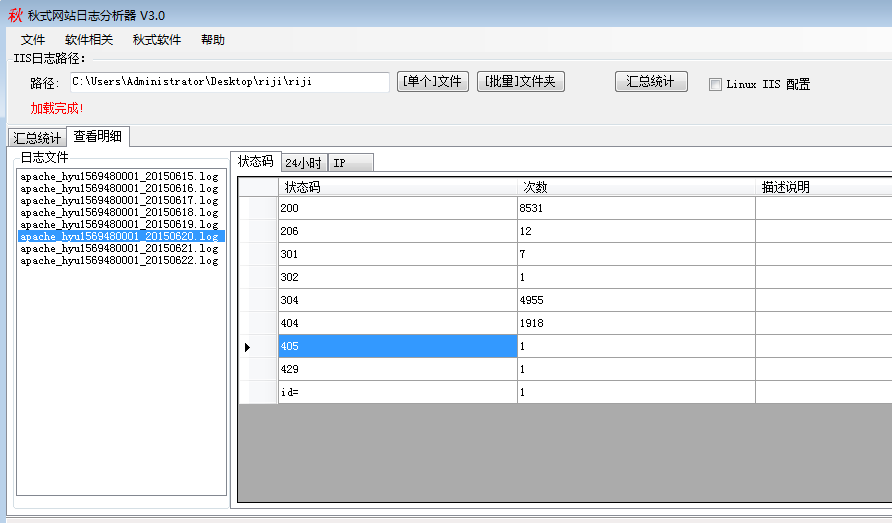Viewport: 892px width, 523px height.
Task: Switch to the 汇总统计 tab
Action: tap(37, 138)
